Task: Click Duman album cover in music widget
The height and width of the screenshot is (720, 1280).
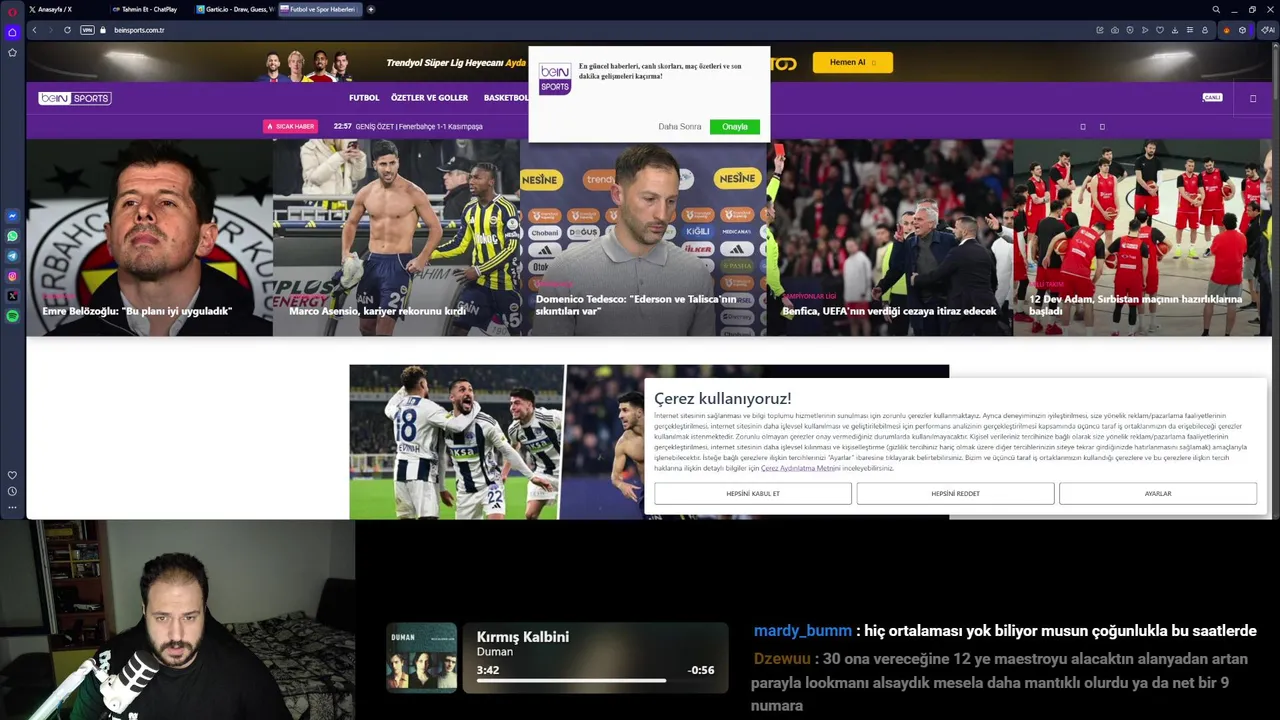Action: 422,657
